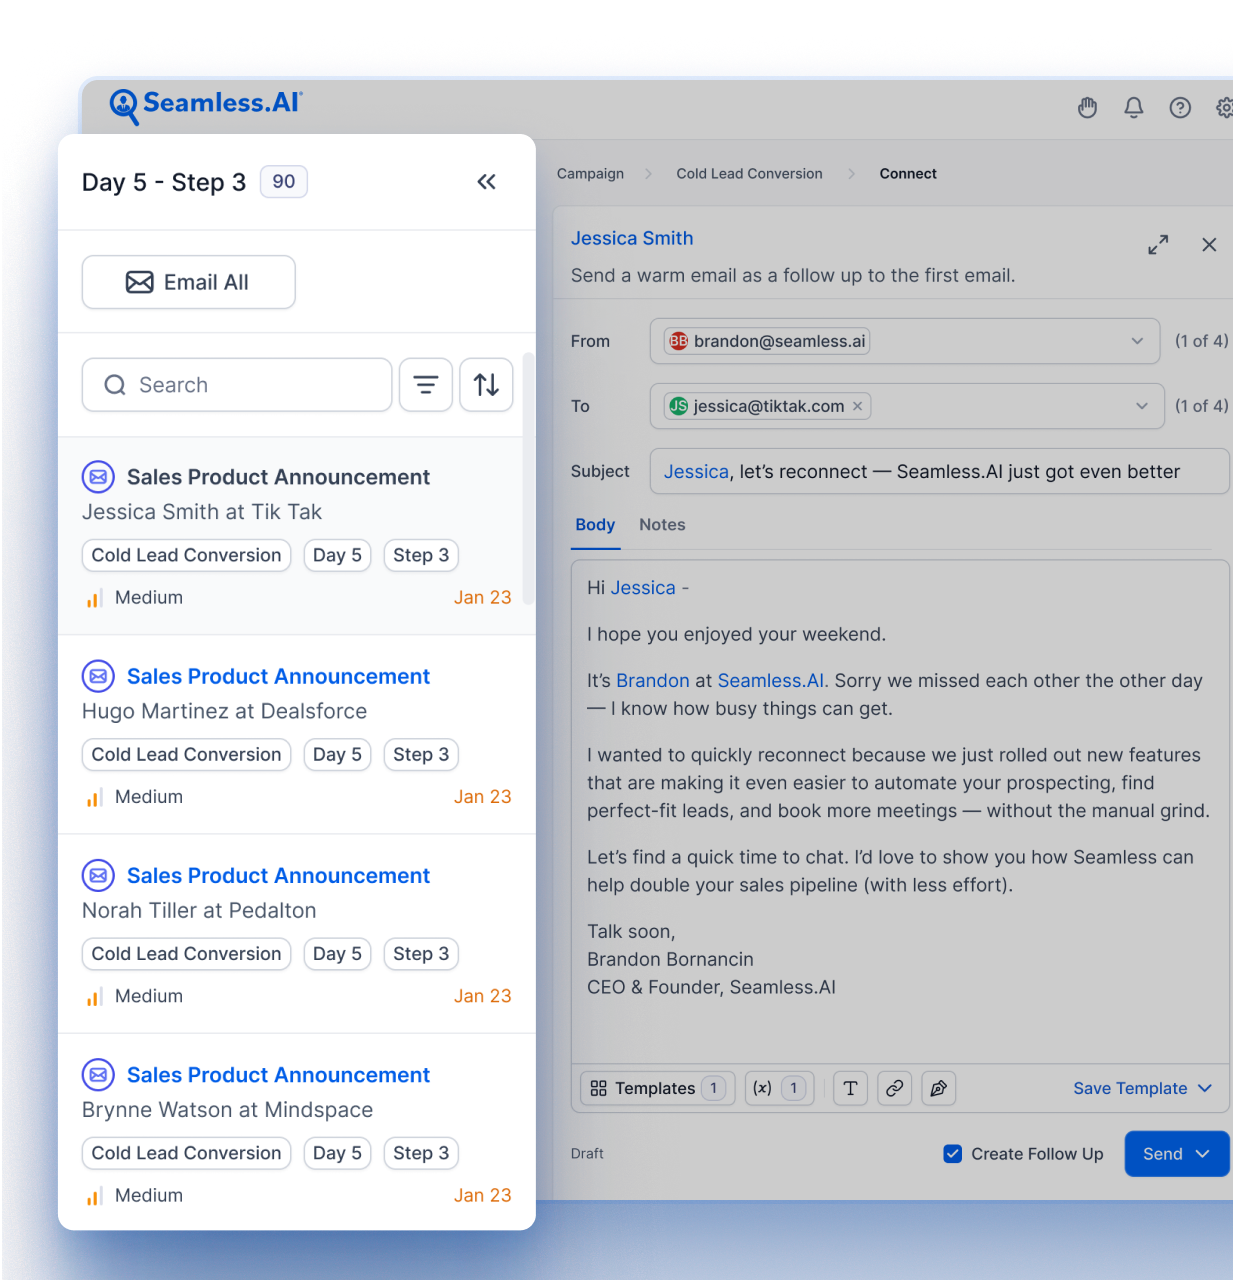Click the Email All button
Image resolution: width=1233 pixels, height=1280 pixels.
(188, 282)
